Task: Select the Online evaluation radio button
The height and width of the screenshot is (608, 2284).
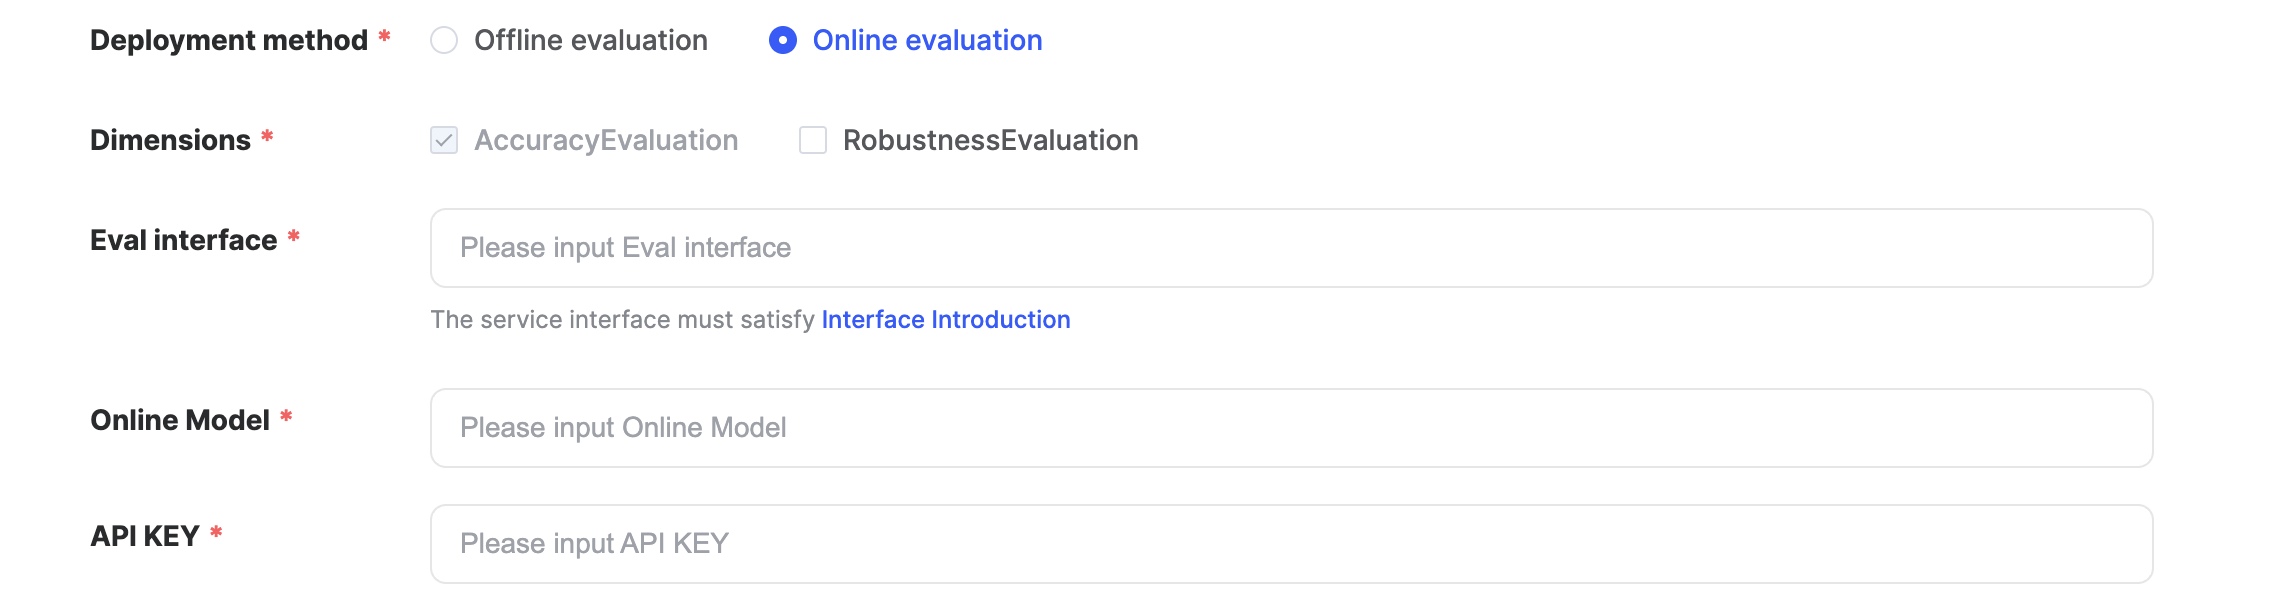Action: coord(783,40)
